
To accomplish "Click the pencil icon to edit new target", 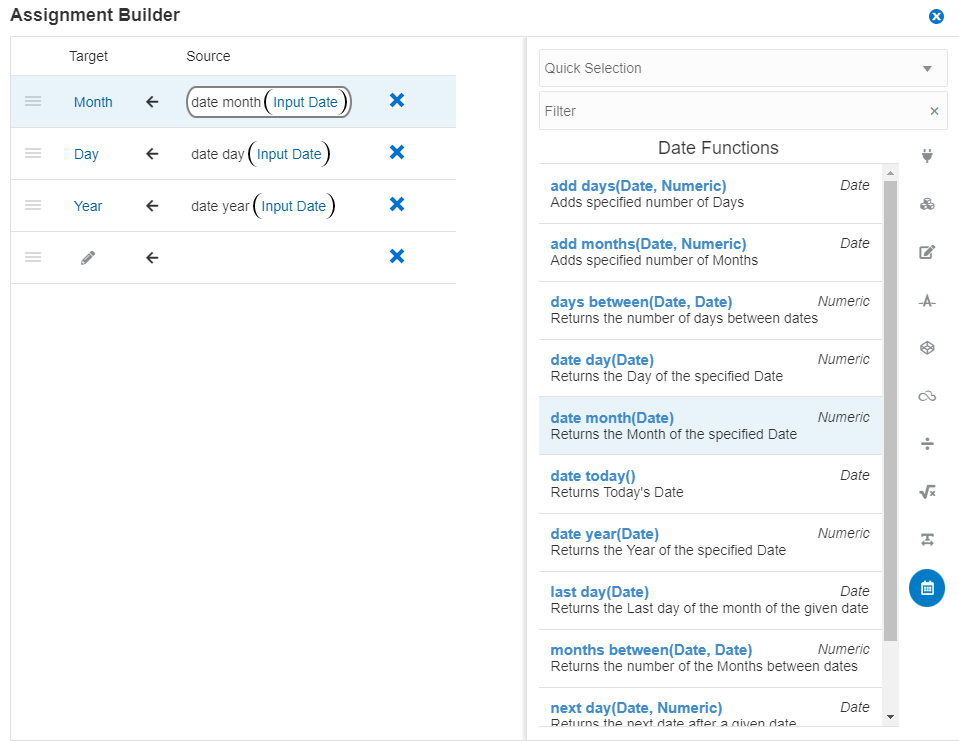I will tap(88, 257).
